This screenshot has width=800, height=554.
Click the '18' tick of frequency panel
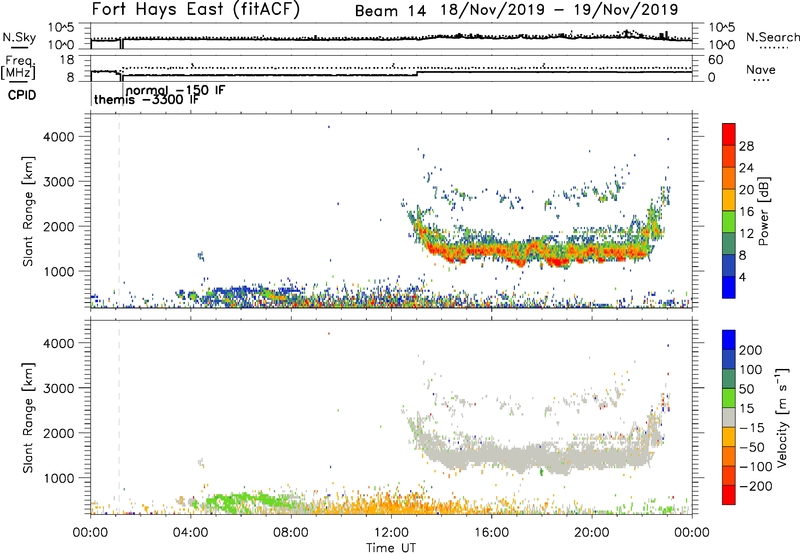(x=67, y=60)
